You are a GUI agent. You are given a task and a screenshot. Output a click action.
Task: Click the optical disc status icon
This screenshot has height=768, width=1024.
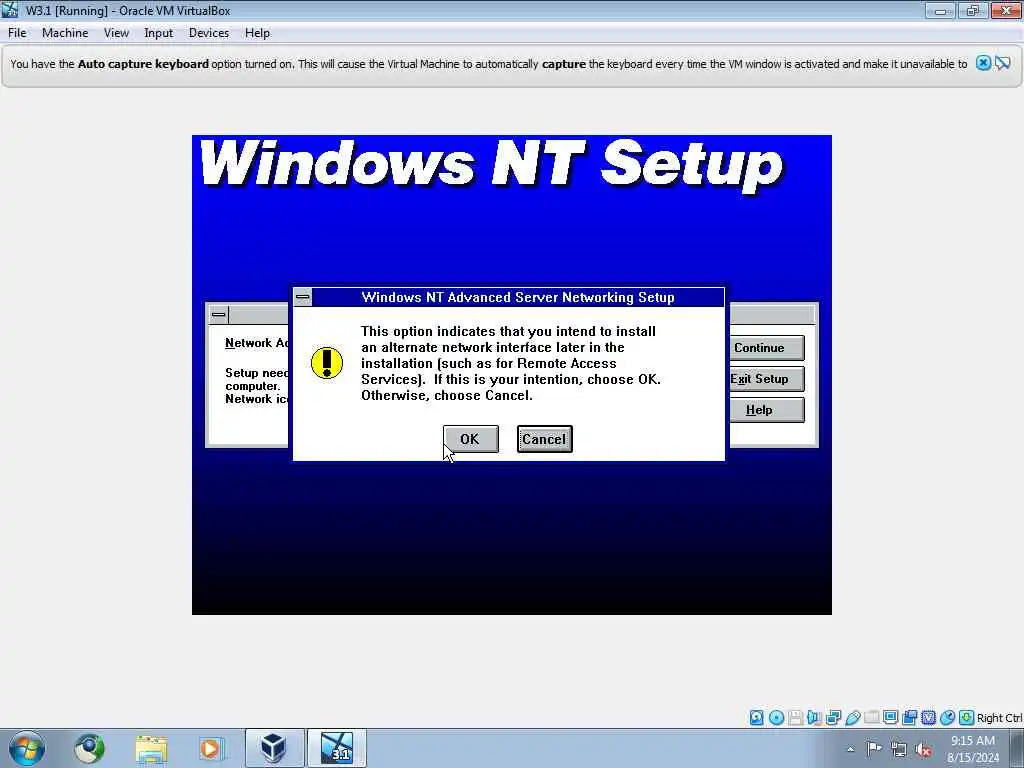(776, 718)
